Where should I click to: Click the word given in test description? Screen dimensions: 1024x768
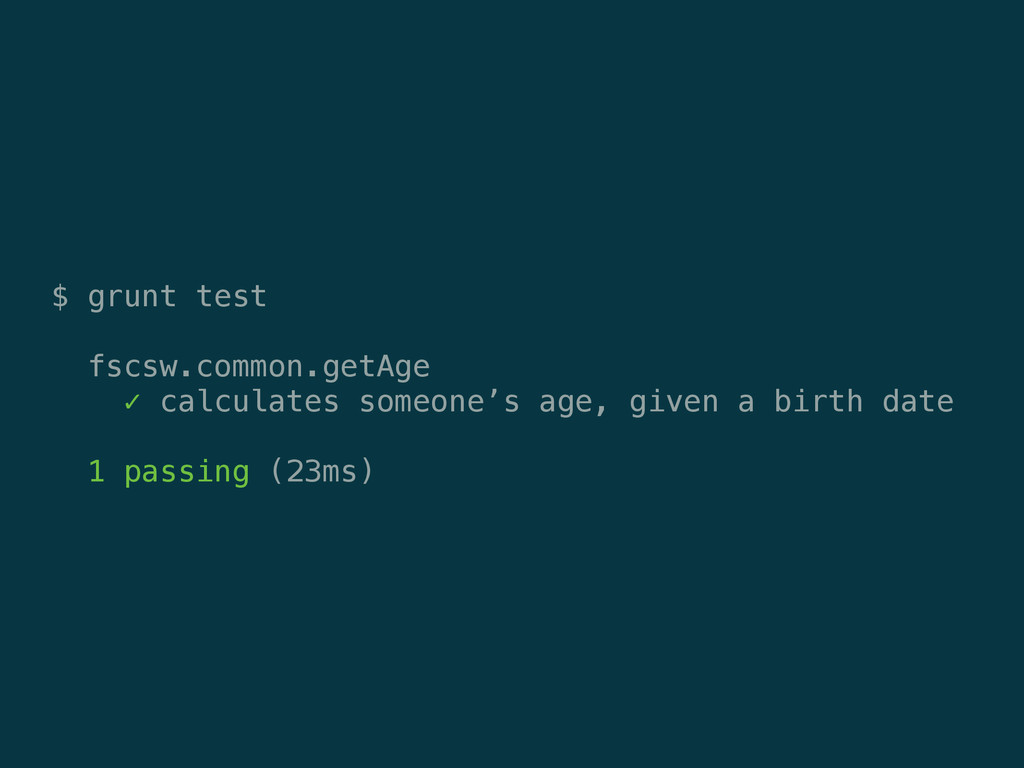(674, 403)
